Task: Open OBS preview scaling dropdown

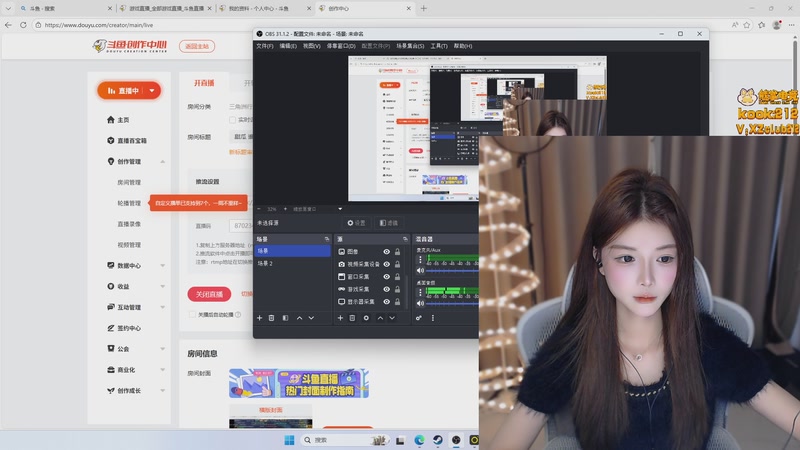Action: [x=340, y=209]
